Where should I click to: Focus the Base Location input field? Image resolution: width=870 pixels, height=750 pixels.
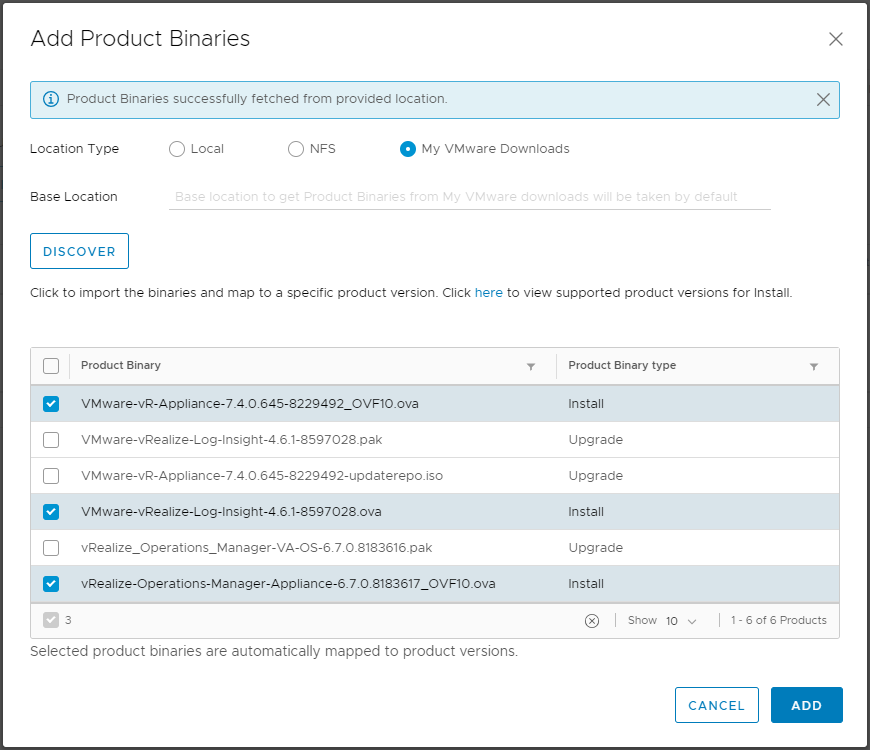[x=469, y=197]
